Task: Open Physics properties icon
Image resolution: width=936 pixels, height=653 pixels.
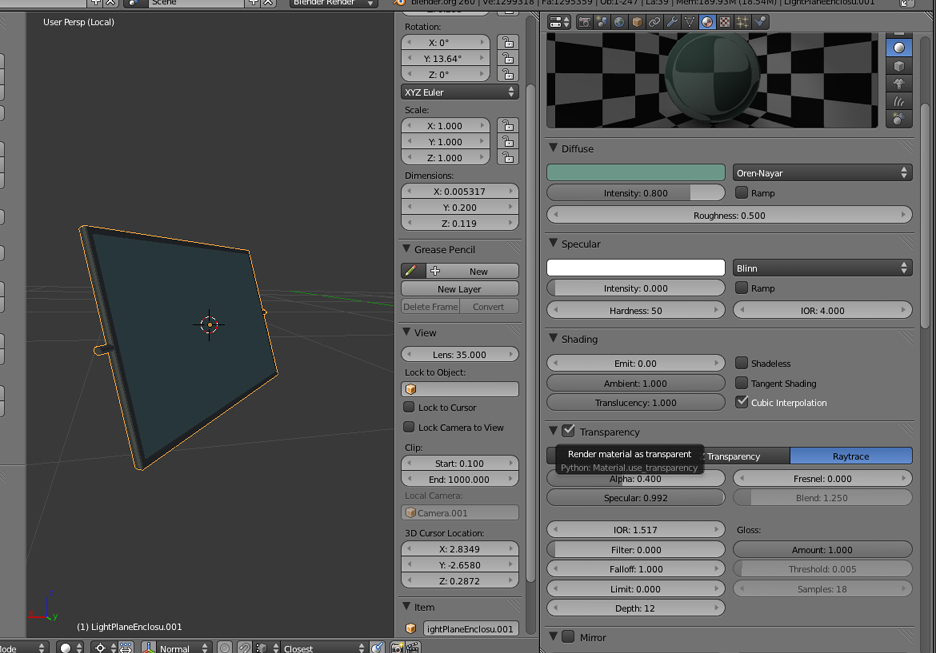Action: (759, 22)
